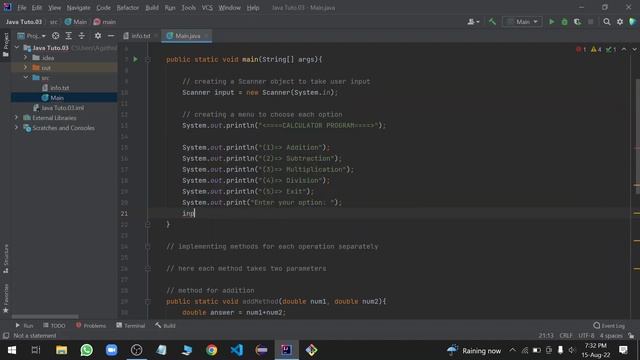
Task: Expand all nodes in the Project panel
Action: (69, 36)
